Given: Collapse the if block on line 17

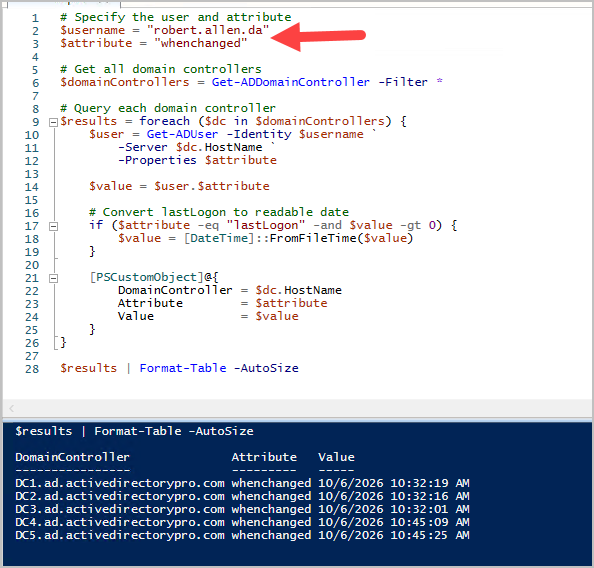Looking at the screenshot, I should (x=53, y=226).
